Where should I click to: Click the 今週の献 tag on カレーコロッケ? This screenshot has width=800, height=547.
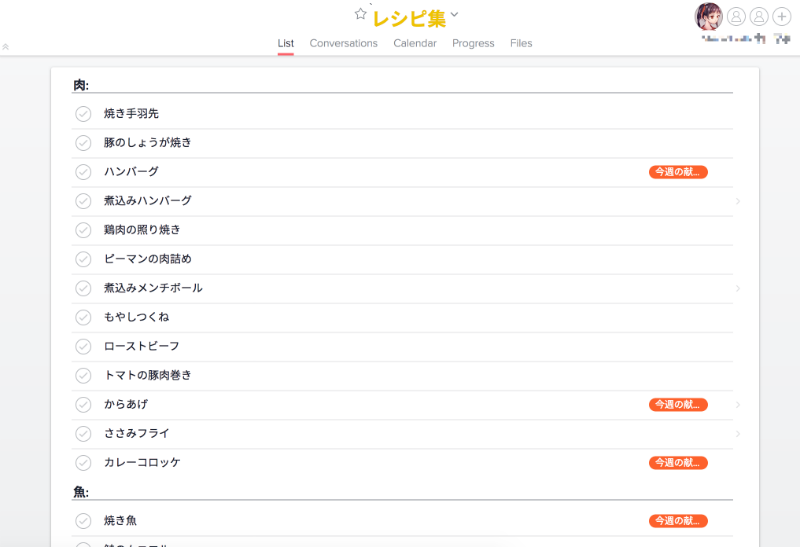click(x=678, y=463)
